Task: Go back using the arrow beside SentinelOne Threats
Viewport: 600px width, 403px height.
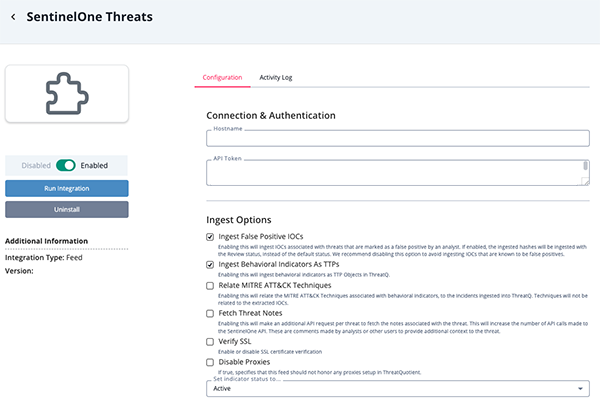Action: (13, 17)
